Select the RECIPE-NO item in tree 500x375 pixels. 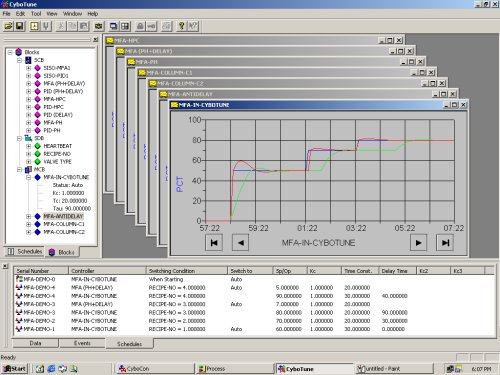click(x=57, y=154)
